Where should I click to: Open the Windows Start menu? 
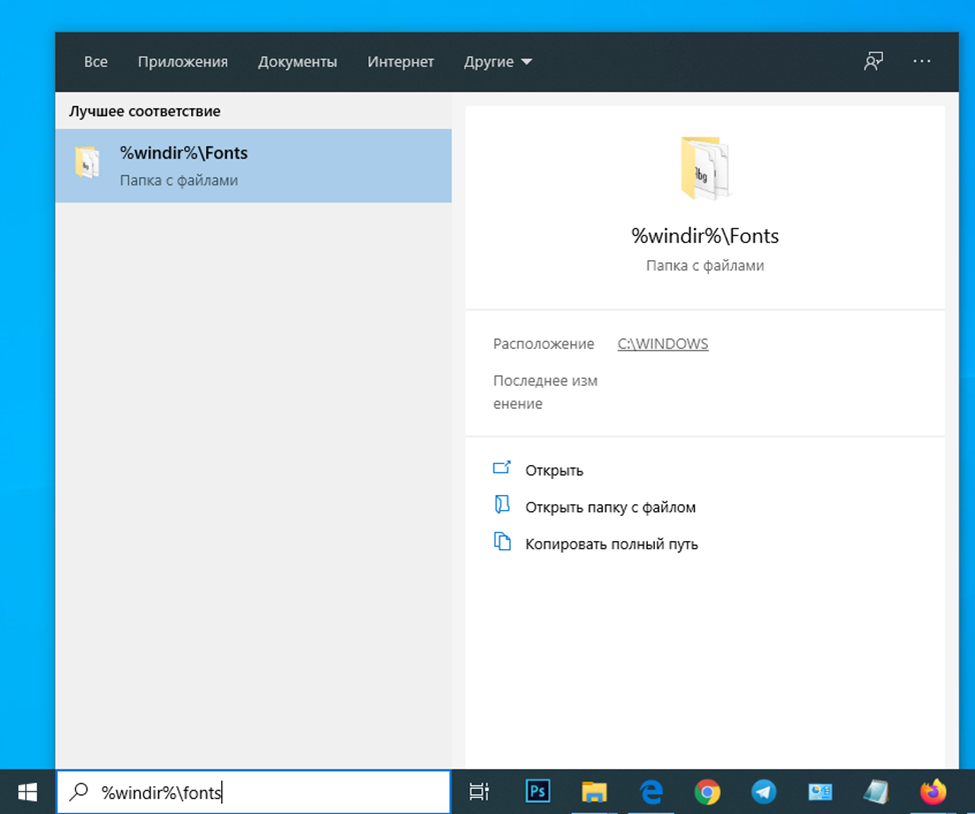coord(27,792)
